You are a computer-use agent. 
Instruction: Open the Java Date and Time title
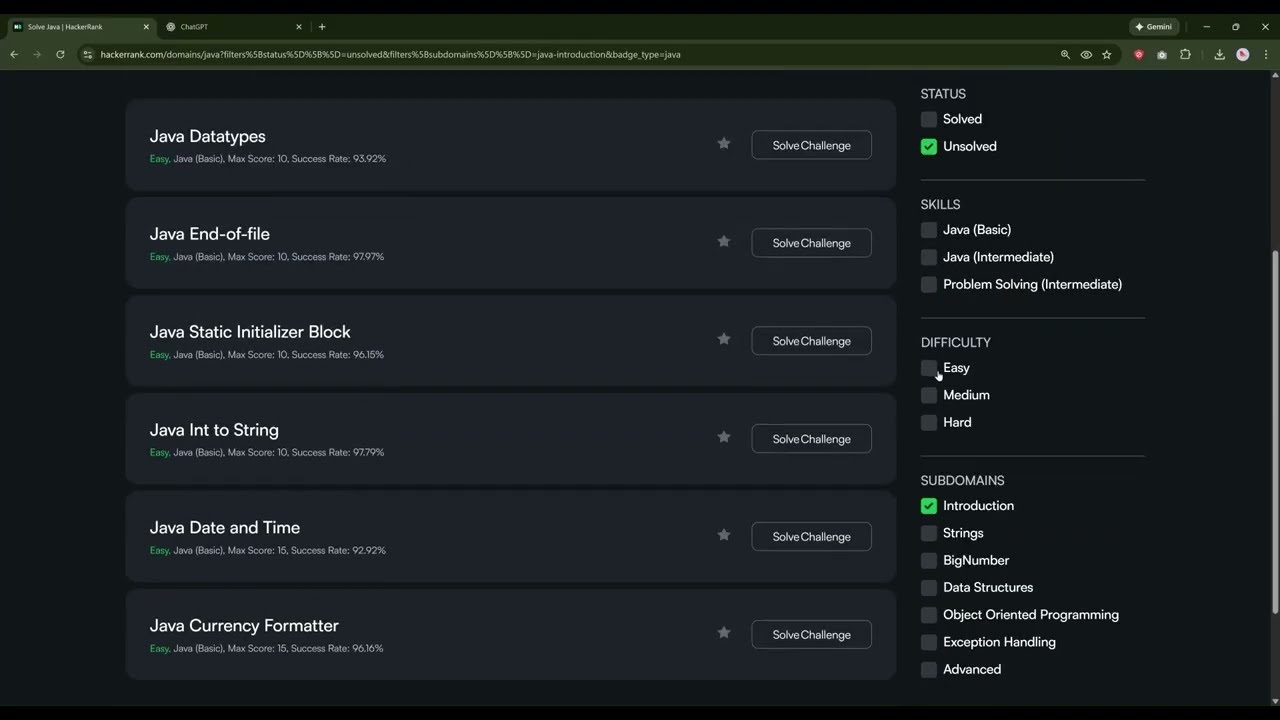point(225,528)
